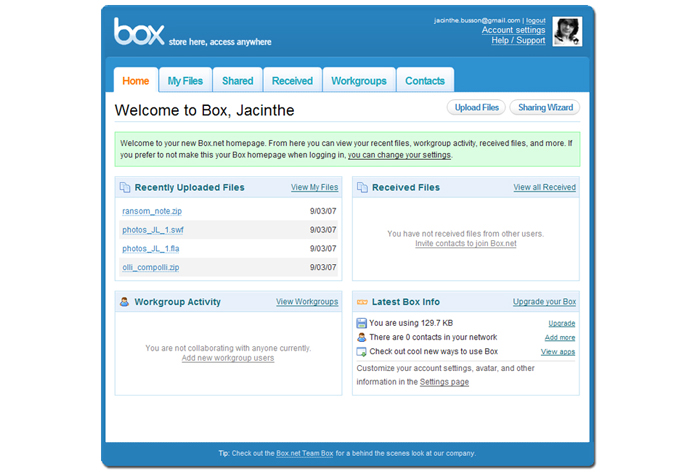Click the Box logo
Viewport: 695px width, 475px height.
pos(139,31)
